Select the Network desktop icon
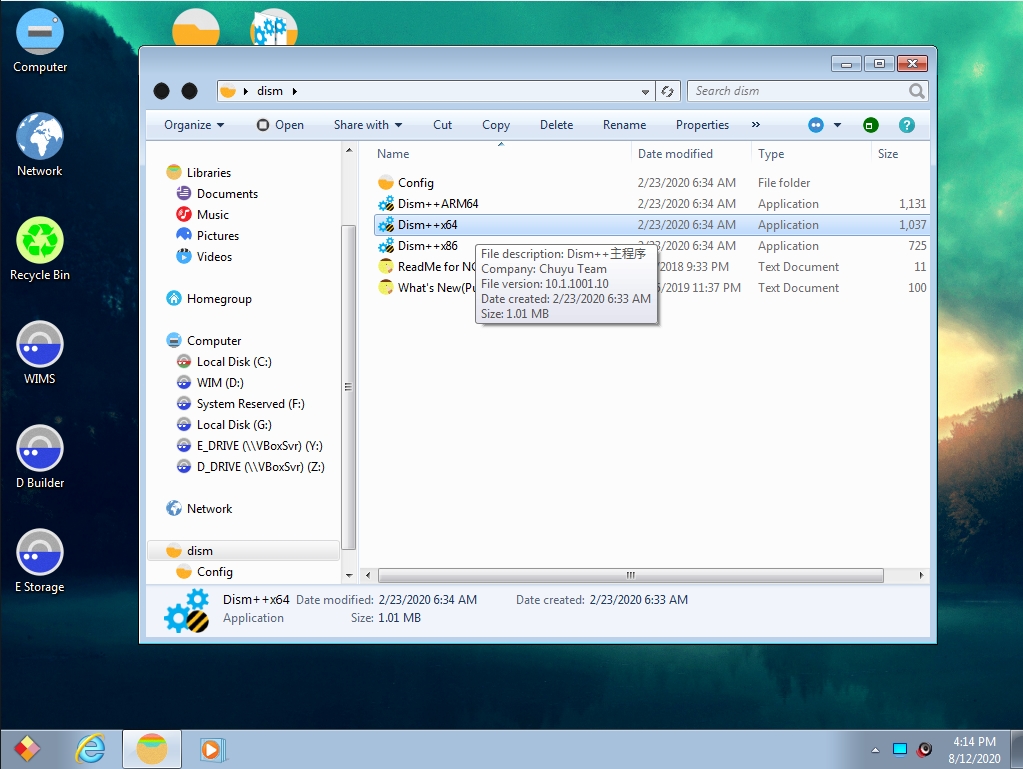This screenshot has height=769, width=1023. click(x=40, y=145)
